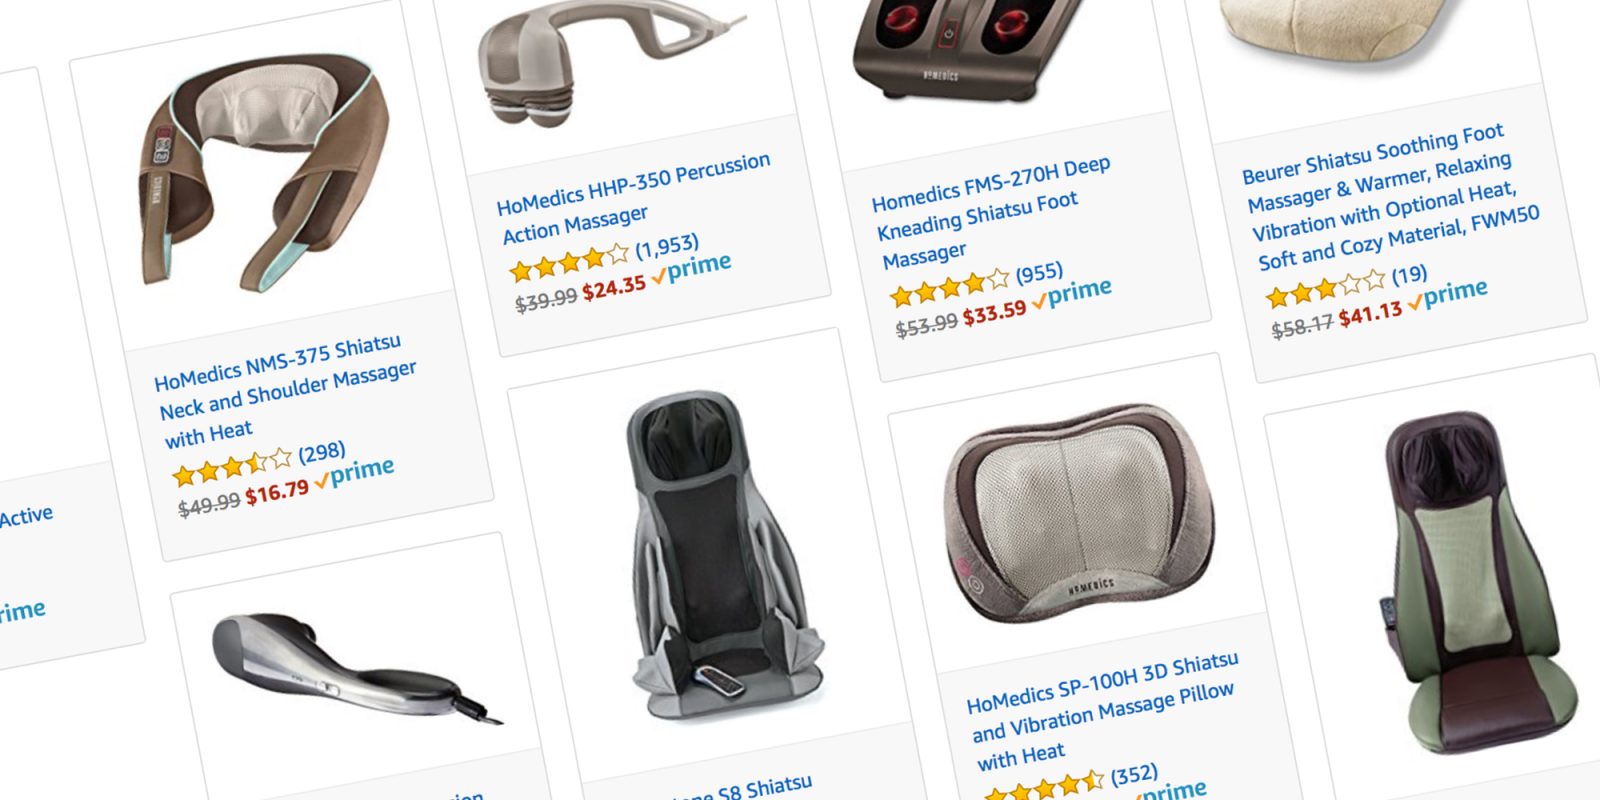Screen dimensions: 1600x800
Task: Open the HoMedics SP-100H 3D Shiatsu Pillow link
Action: point(1101,711)
